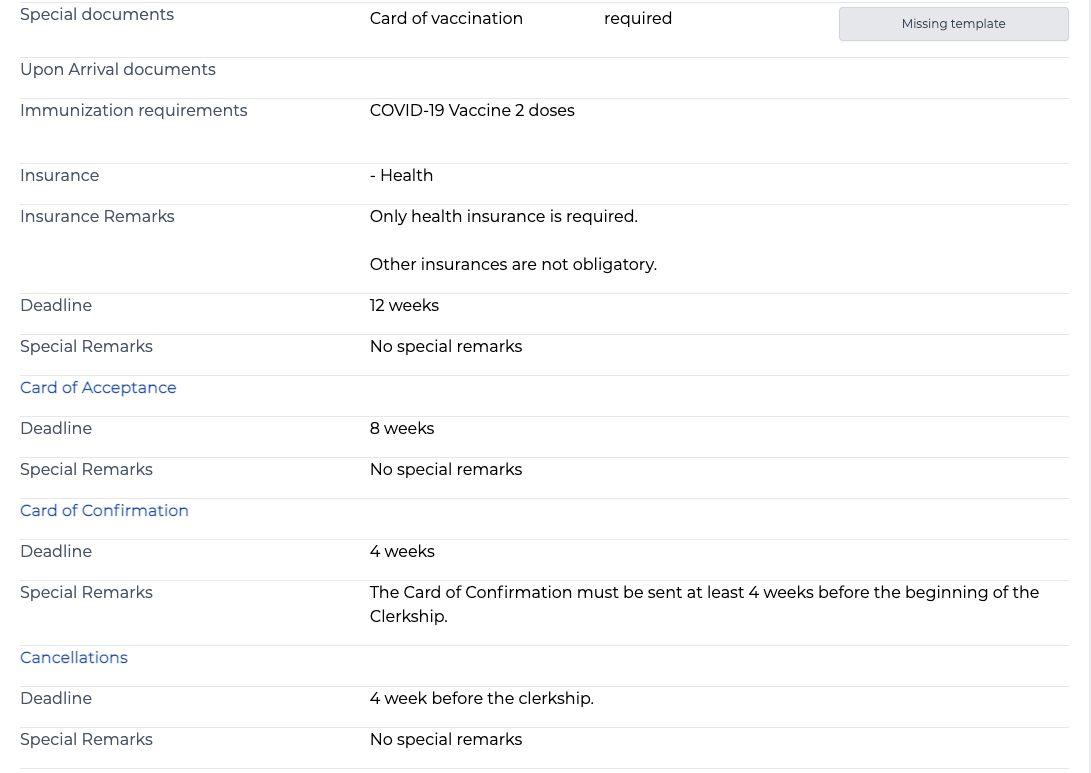Click the Missing template button
1091x773 pixels.
tap(953, 24)
